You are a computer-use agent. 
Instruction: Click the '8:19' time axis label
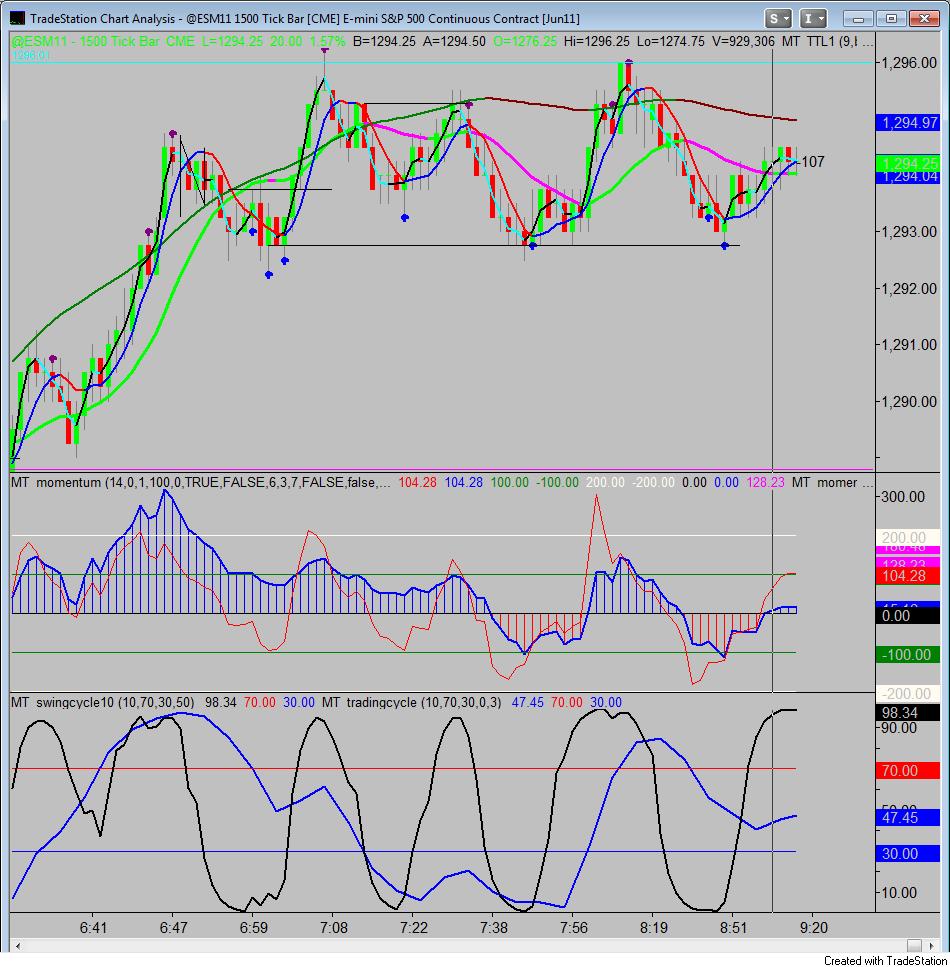(x=654, y=928)
